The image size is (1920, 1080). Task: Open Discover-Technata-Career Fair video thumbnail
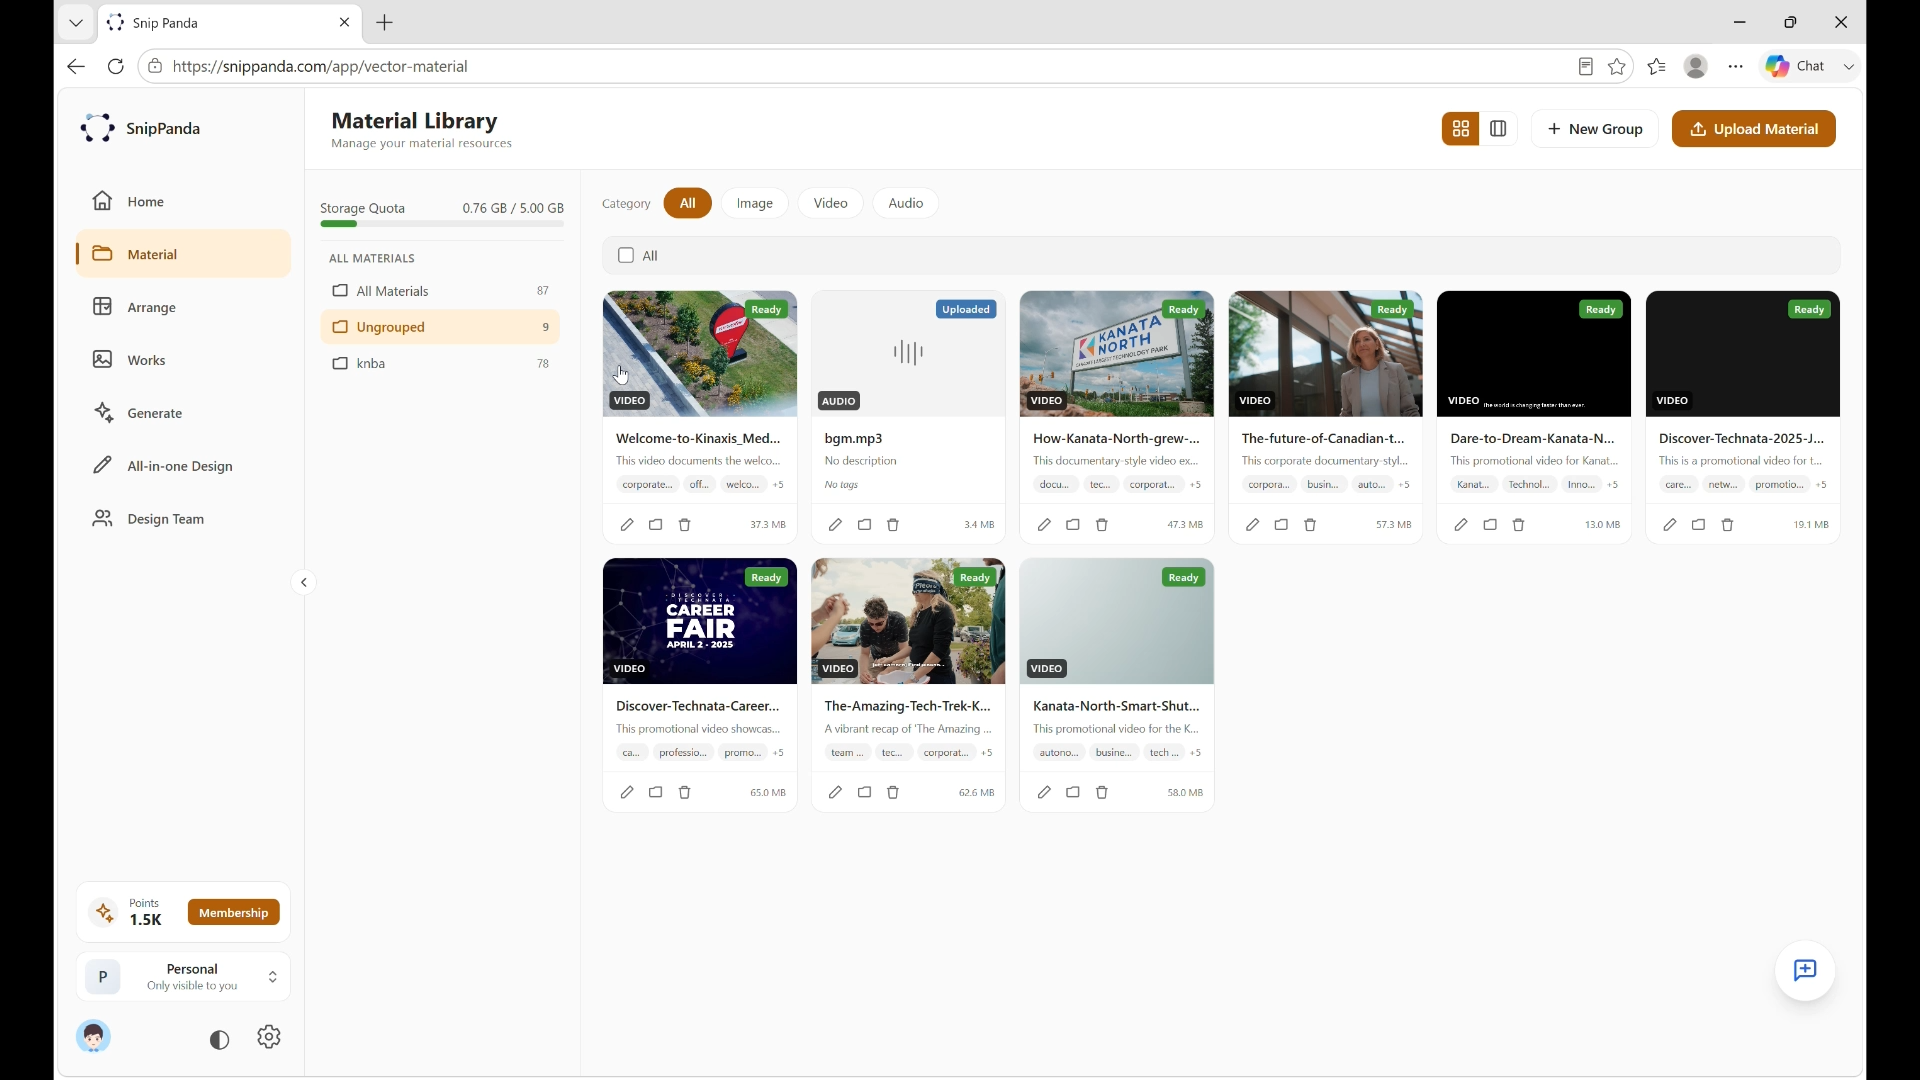point(700,622)
